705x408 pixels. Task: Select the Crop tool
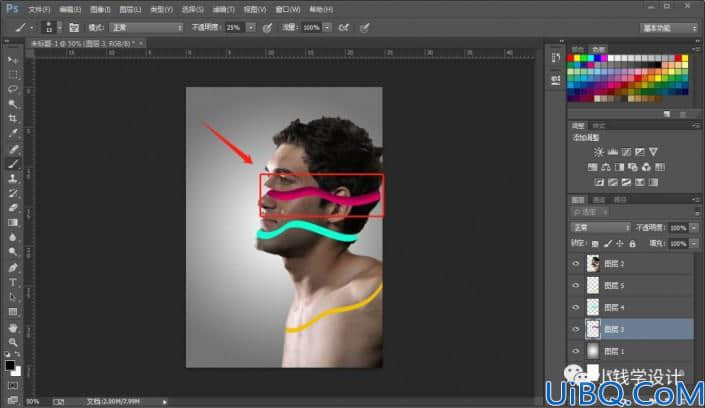(x=13, y=119)
